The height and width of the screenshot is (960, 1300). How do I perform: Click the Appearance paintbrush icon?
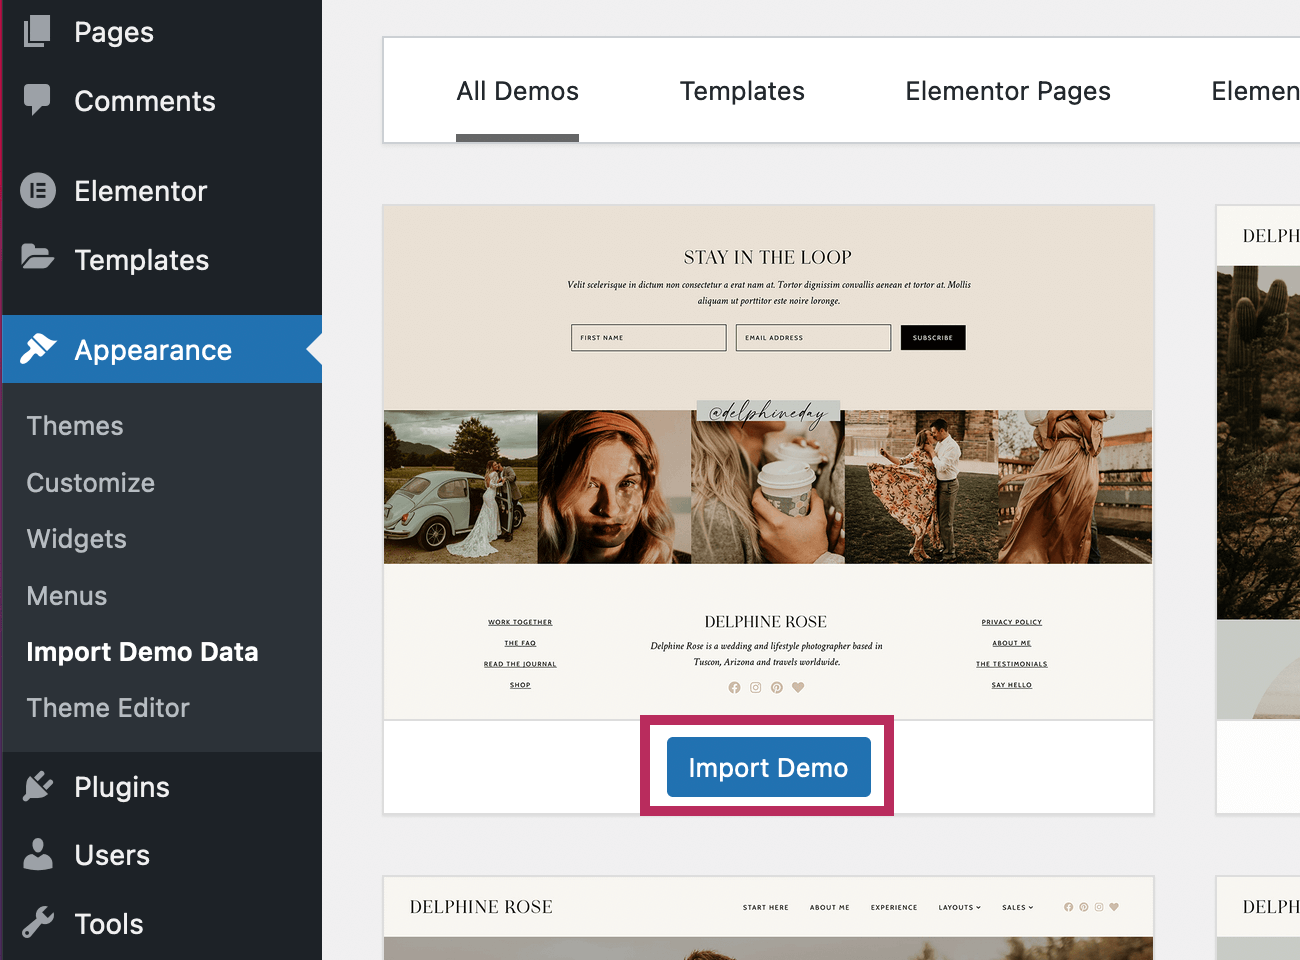click(38, 349)
